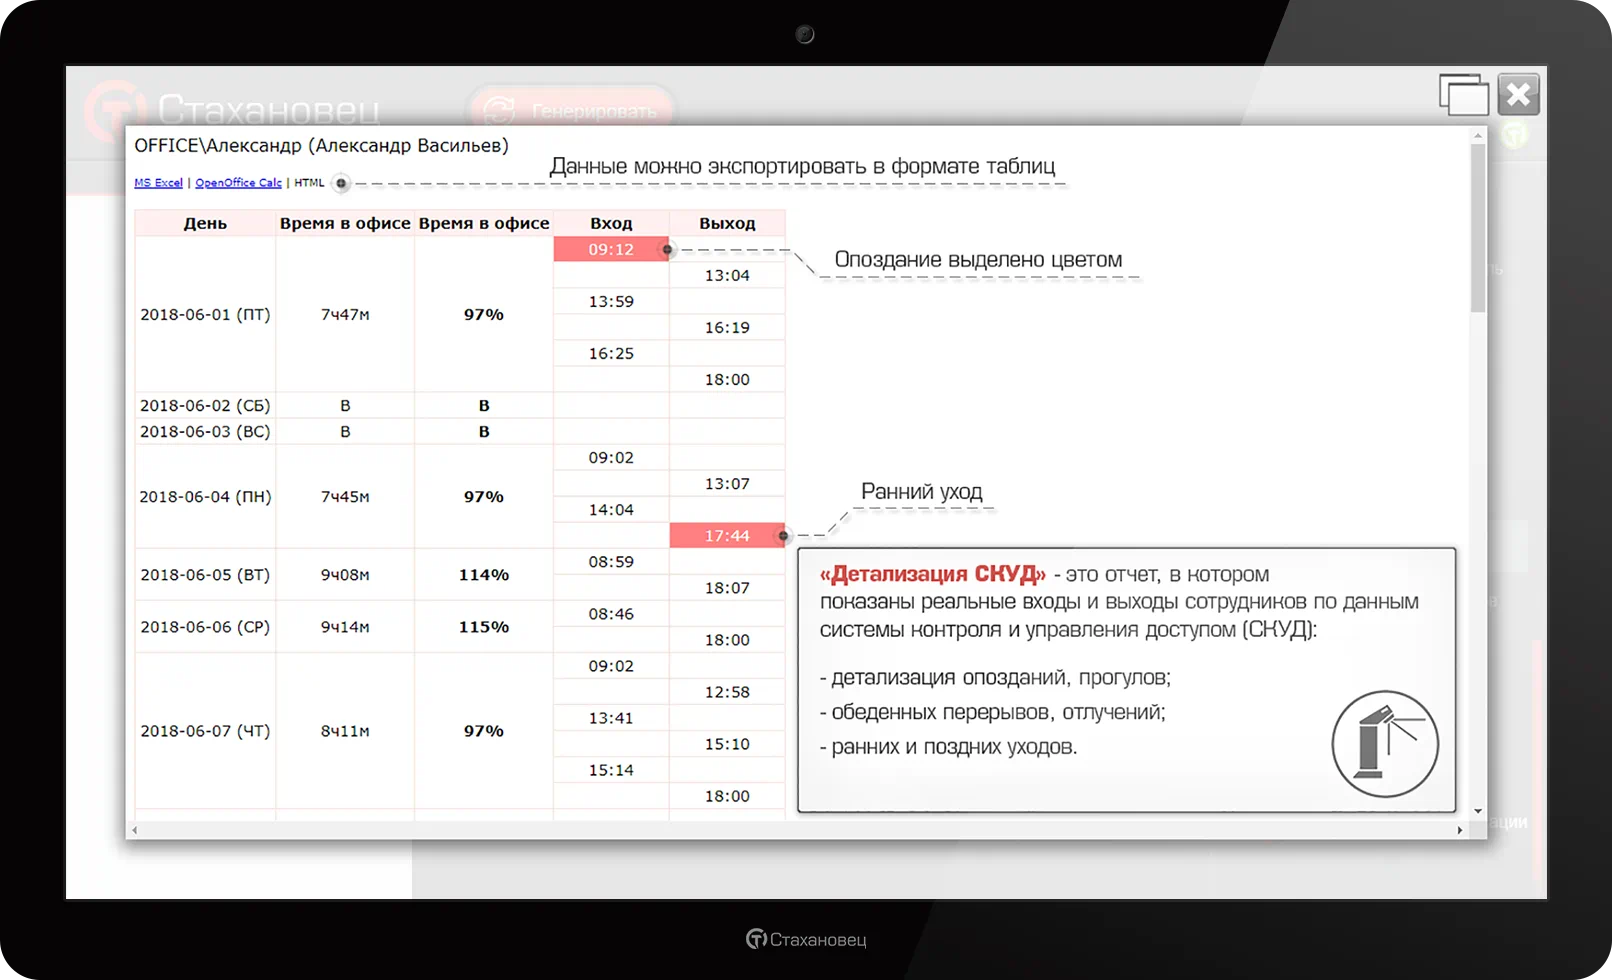Click the exit time 12:58
The height and width of the screenshot is (980, 1612).
click(727, 692)
